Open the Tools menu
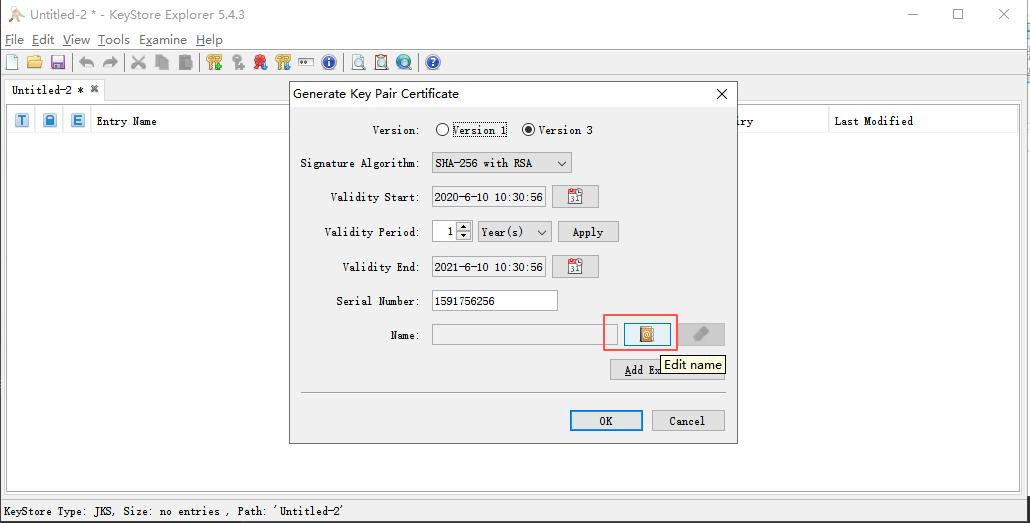1030x523 pixels. tap(114, 40)
